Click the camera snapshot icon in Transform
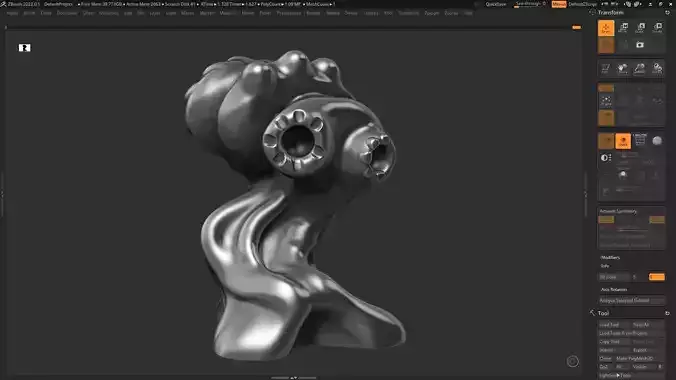This screenshot has height=380, width=676. coord(640,45)
